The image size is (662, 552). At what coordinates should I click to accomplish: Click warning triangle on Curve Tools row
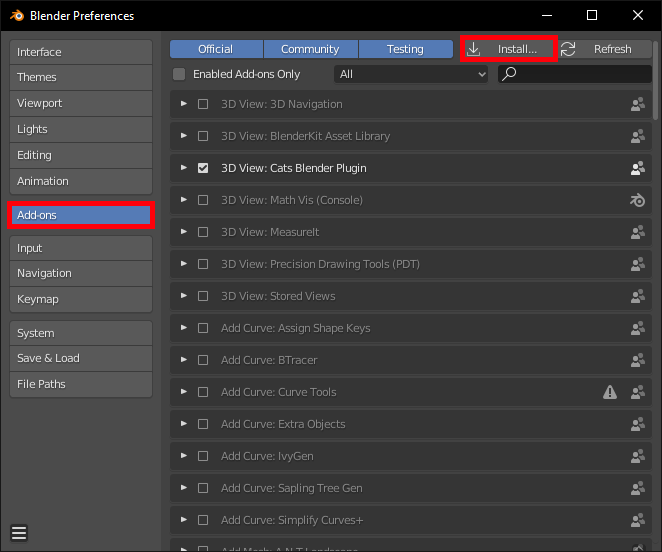[x=610, y=392]
